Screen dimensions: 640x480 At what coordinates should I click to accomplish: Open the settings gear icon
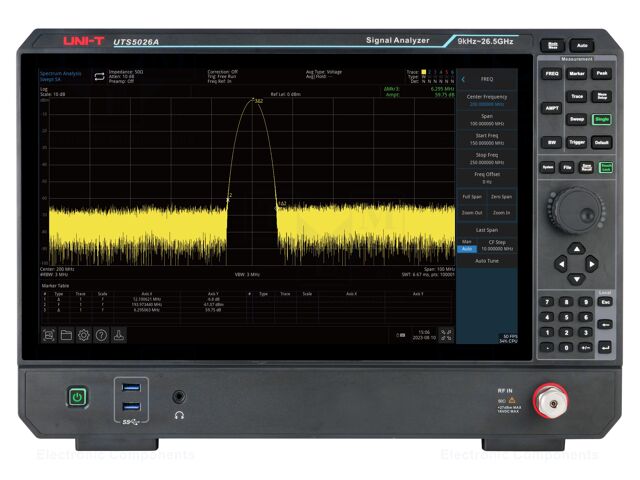click(x=84, y=335)
